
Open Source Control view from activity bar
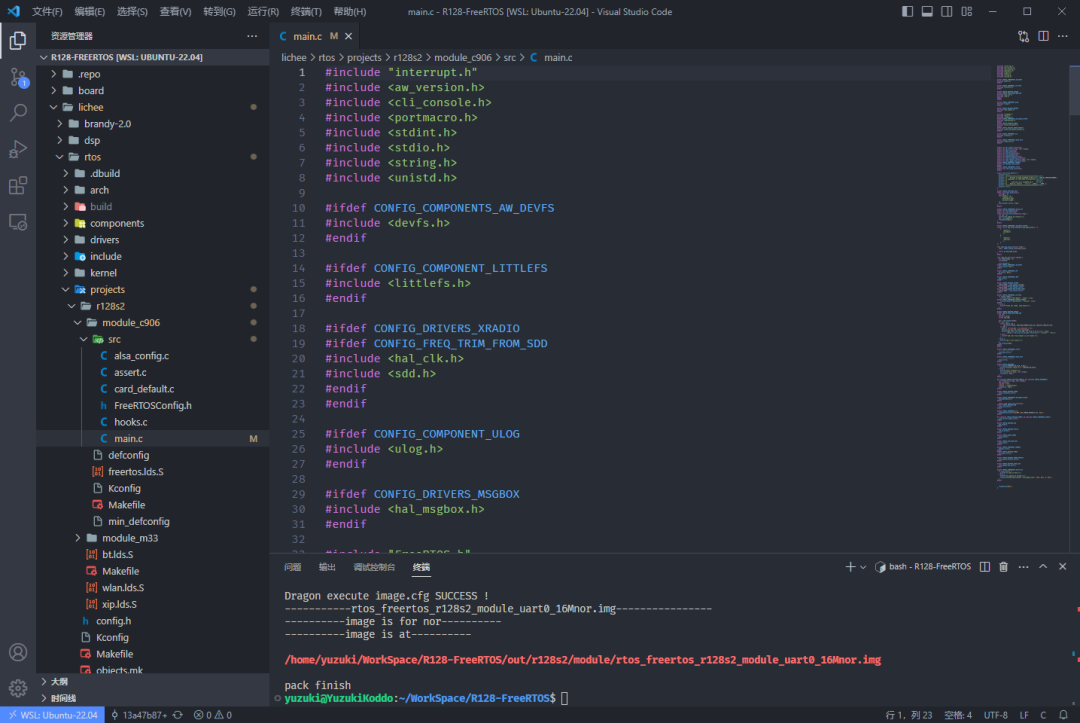(x=17, y=77)
